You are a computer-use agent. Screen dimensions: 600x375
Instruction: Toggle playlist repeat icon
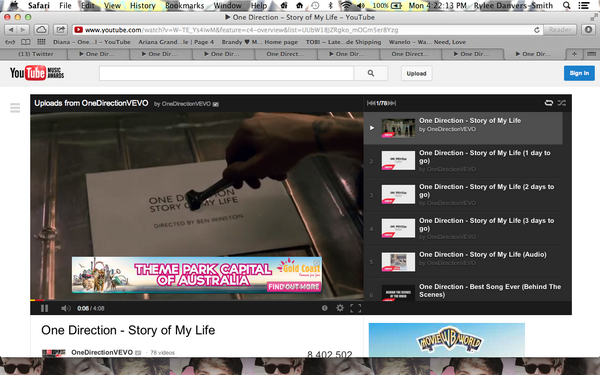point(548,103)
